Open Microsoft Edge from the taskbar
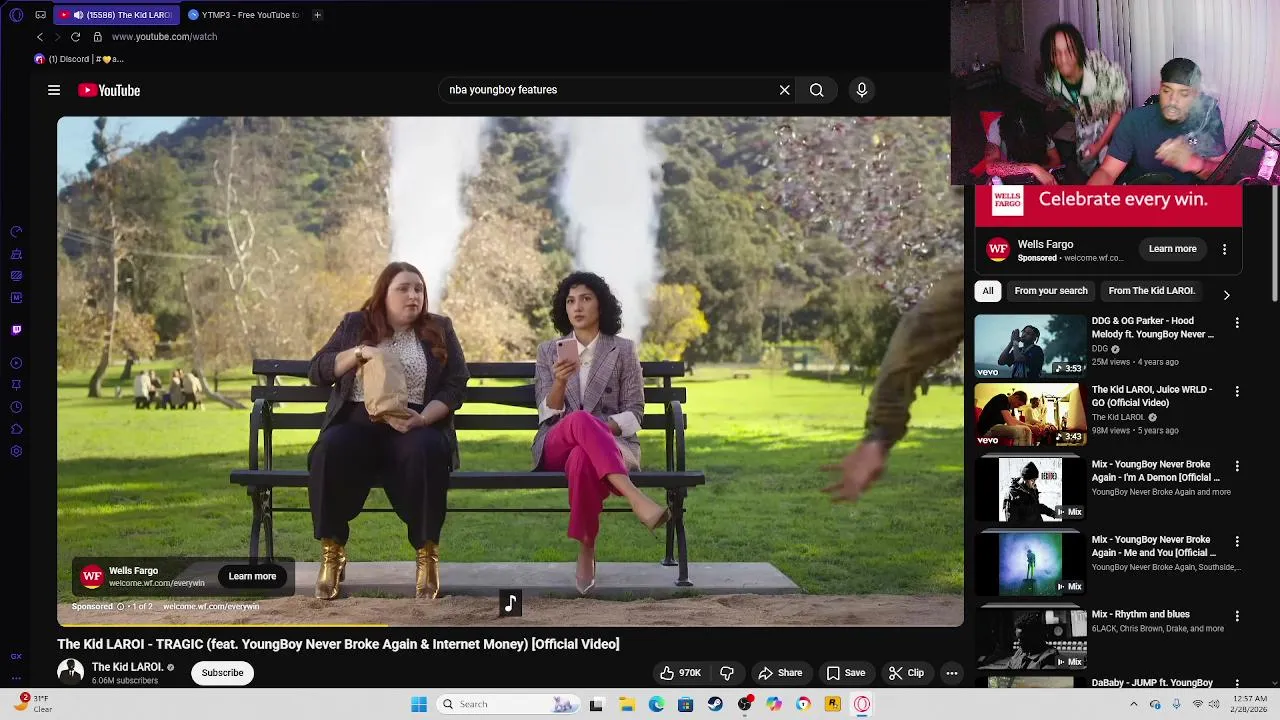The width and height of the screenshot is (1280, 720). pyautogui.click(x=656, y=705)
